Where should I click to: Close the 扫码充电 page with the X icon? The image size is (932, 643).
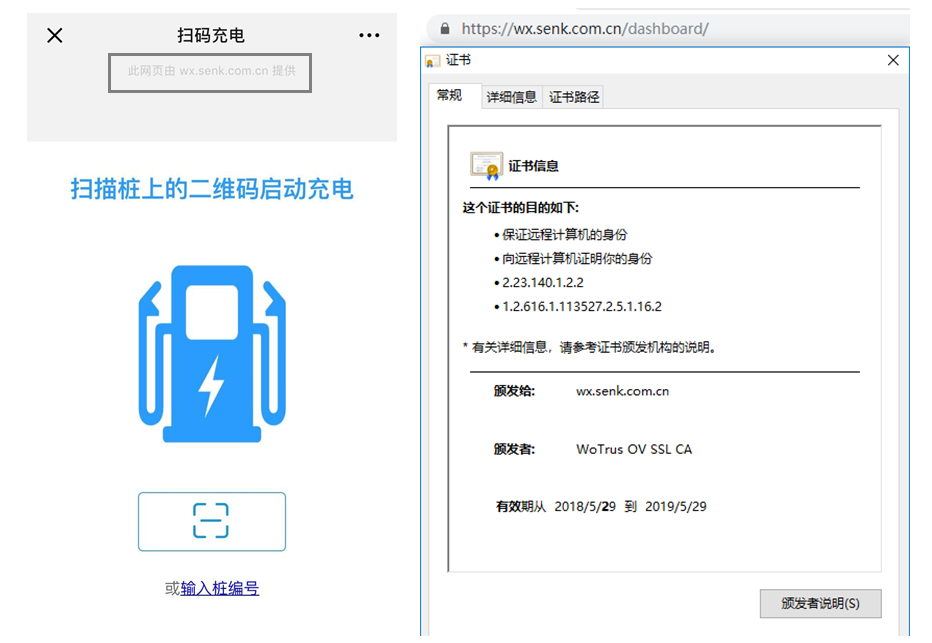(x=55, y=36)
